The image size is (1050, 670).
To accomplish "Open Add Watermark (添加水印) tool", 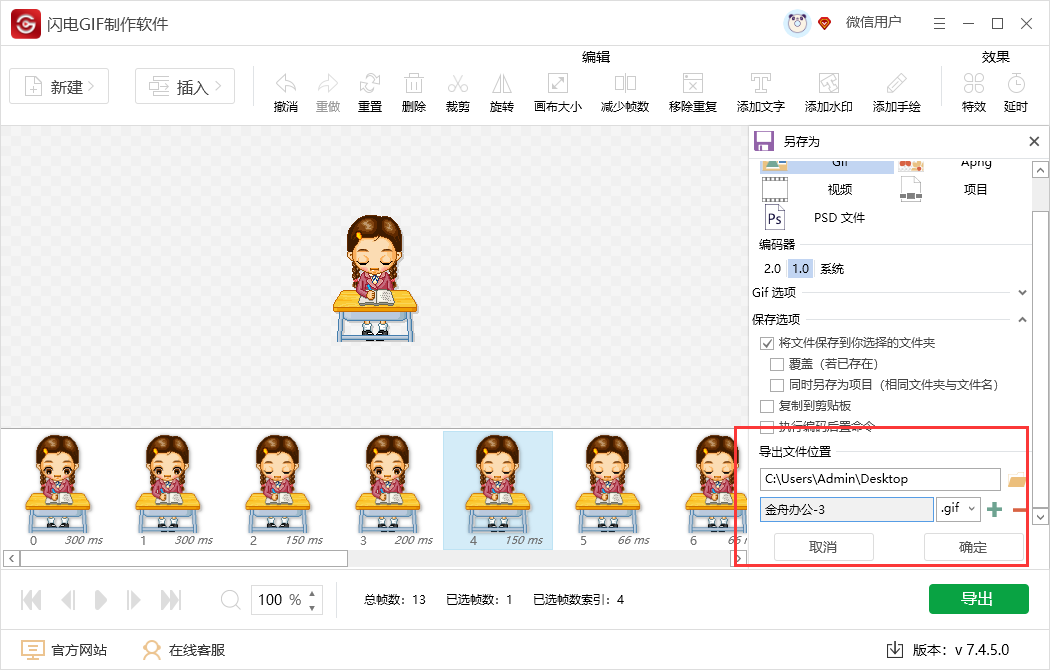I will click(828, 85).
